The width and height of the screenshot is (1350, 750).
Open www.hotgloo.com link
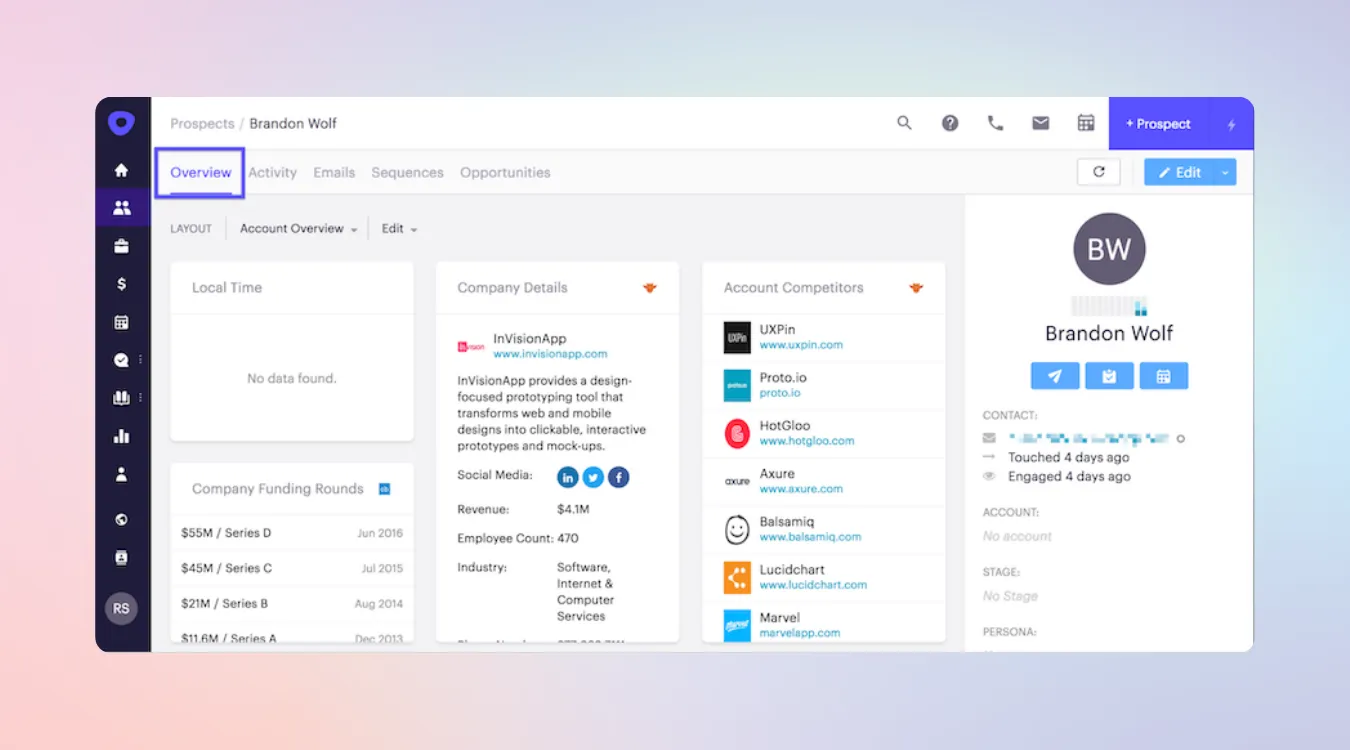click(x=807, y=441)
